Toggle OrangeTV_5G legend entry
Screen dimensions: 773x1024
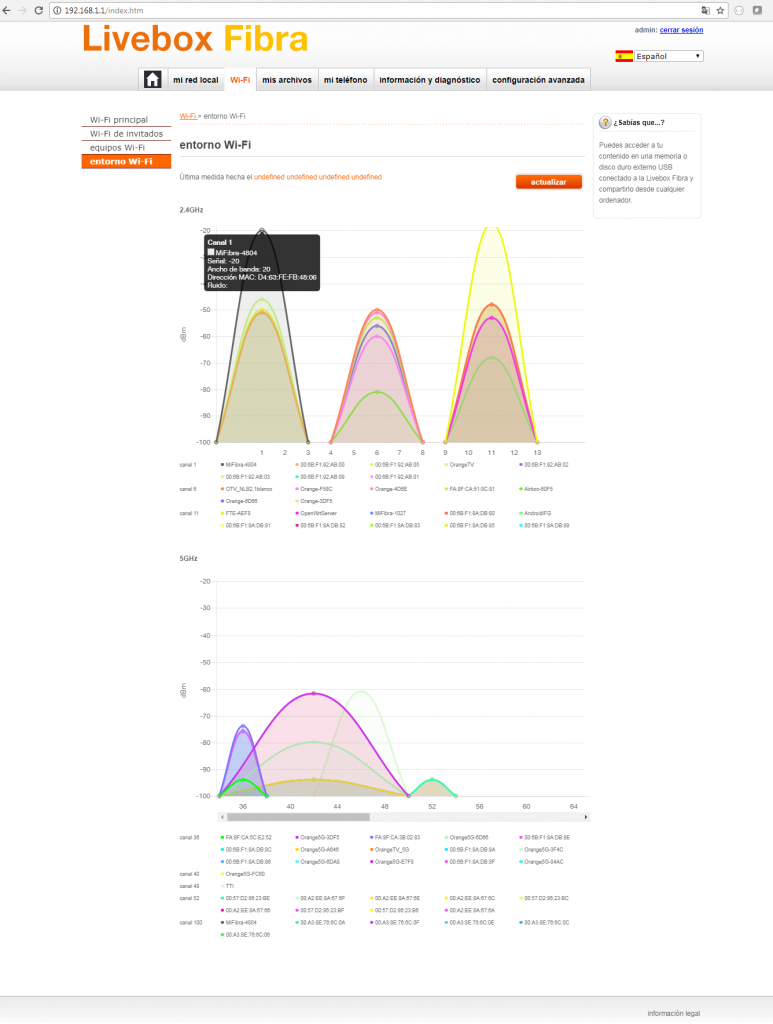point(390,850)
